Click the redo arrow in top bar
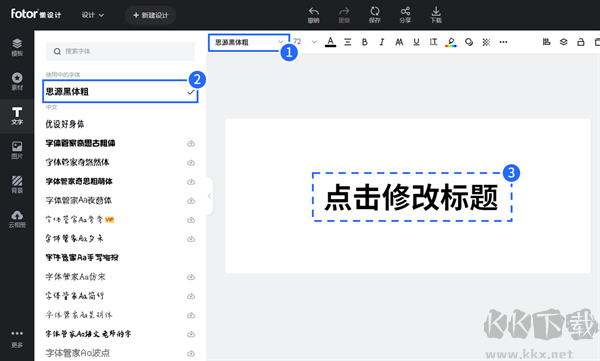The image size is (600, 361). (x=344, y=15)
